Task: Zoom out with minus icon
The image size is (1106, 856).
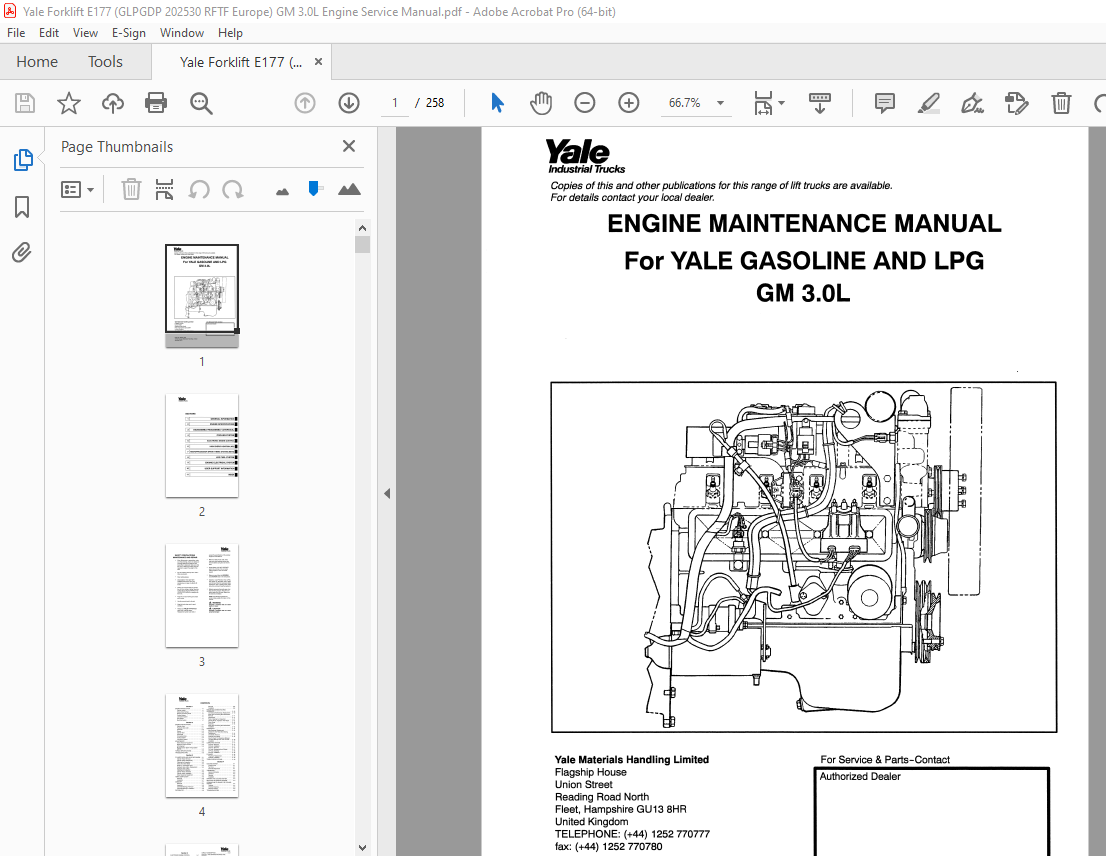Action: tap(585, 103)
